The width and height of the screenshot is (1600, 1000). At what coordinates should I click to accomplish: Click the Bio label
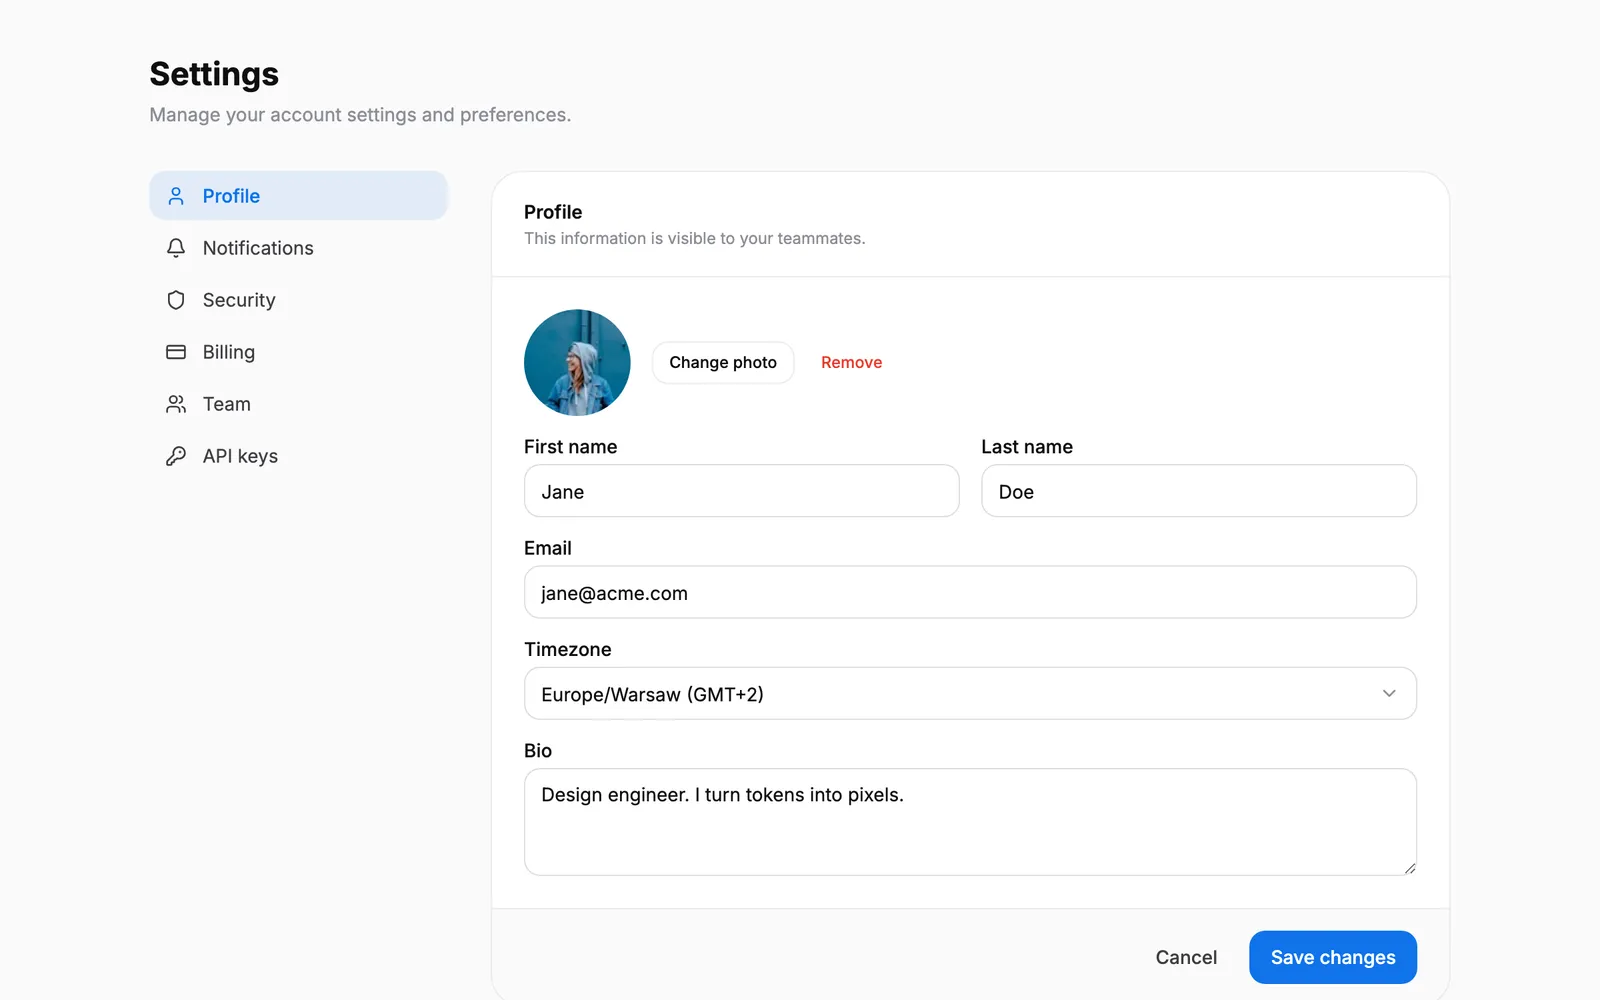pyautogui.click(x=538, y=750)
